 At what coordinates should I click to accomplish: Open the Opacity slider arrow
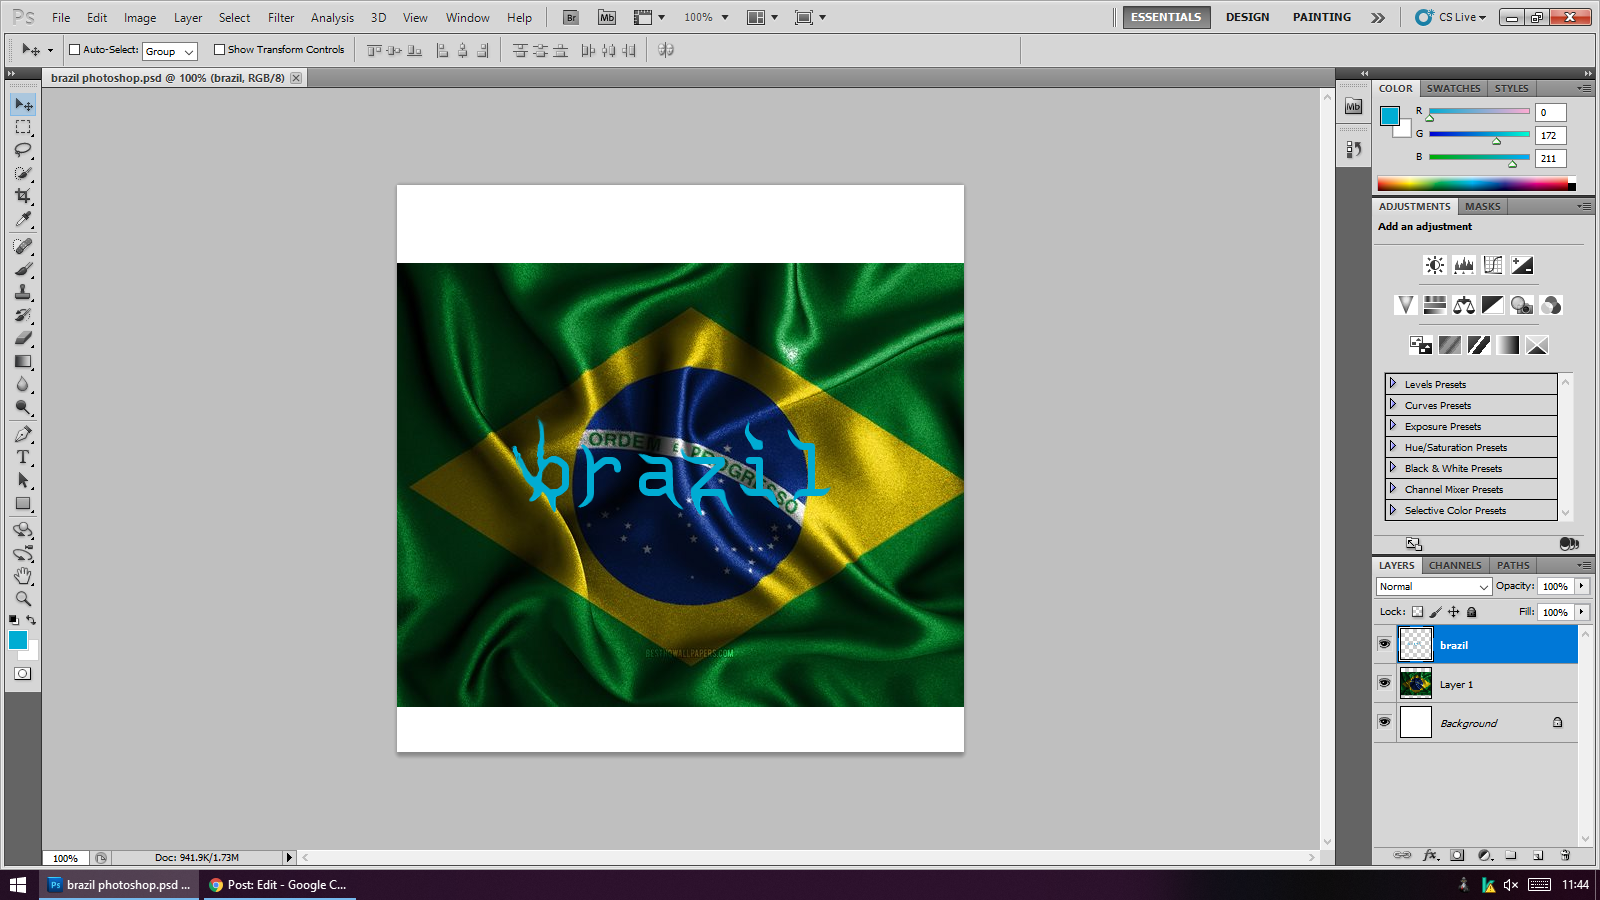(1582, 586)
